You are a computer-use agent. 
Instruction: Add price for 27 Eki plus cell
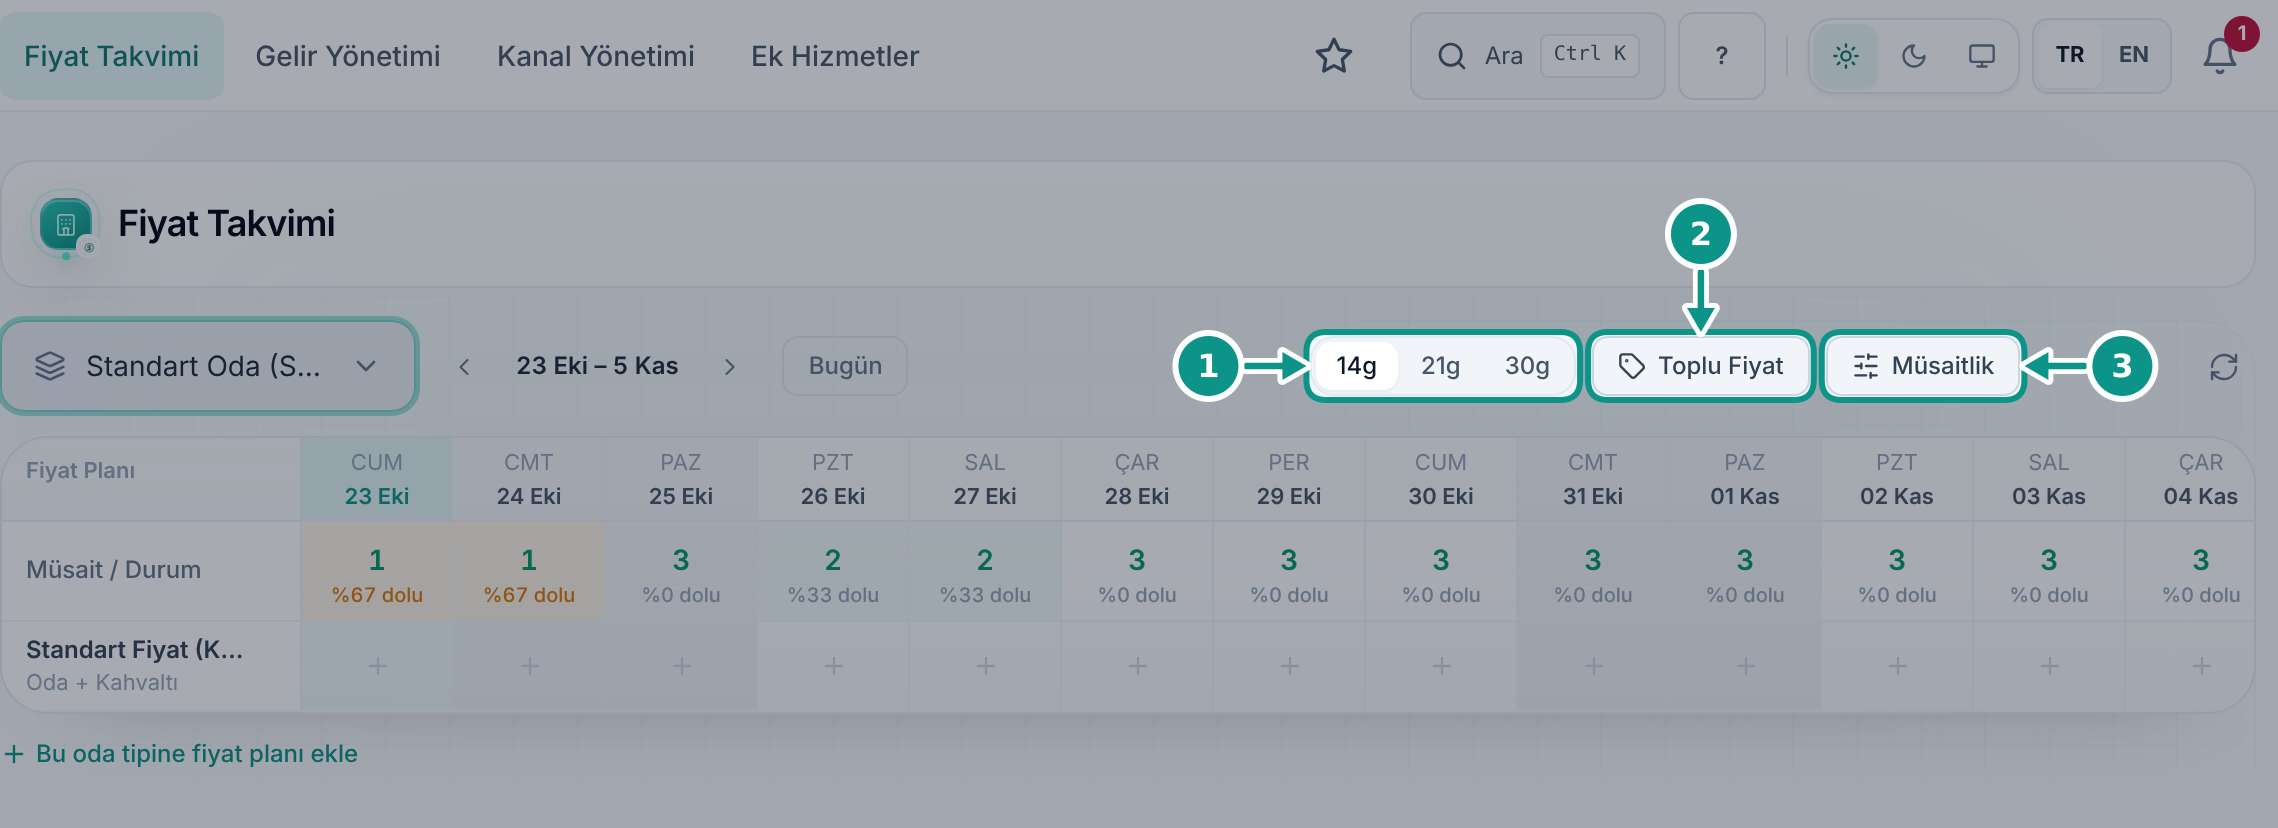click(985, 666)
